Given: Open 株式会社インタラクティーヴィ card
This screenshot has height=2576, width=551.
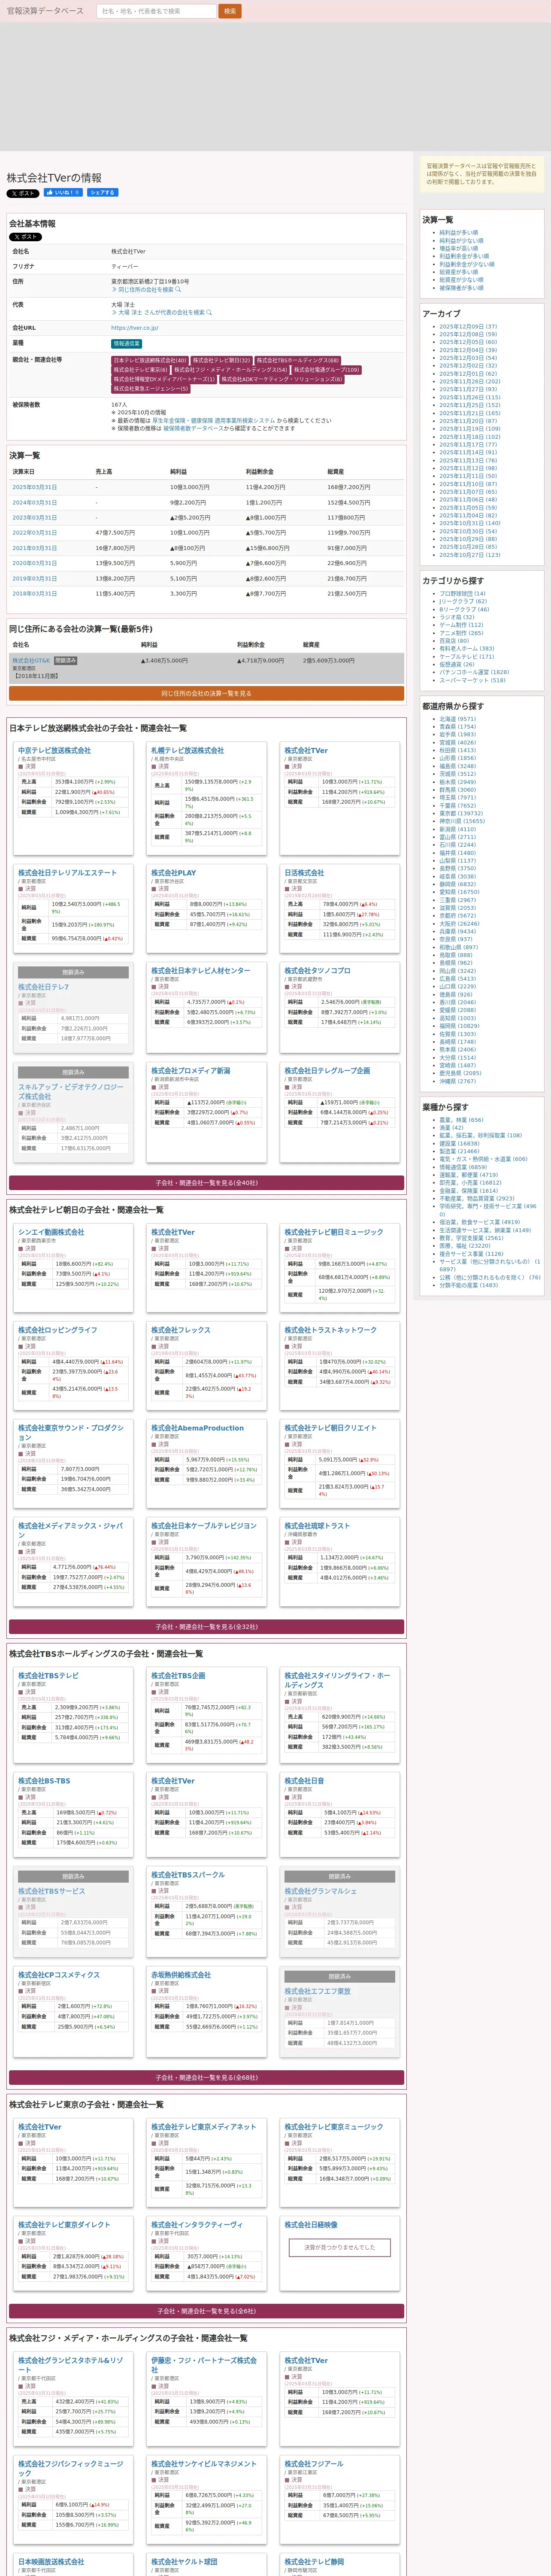Looking at the screenshot, I should 197,2224.
